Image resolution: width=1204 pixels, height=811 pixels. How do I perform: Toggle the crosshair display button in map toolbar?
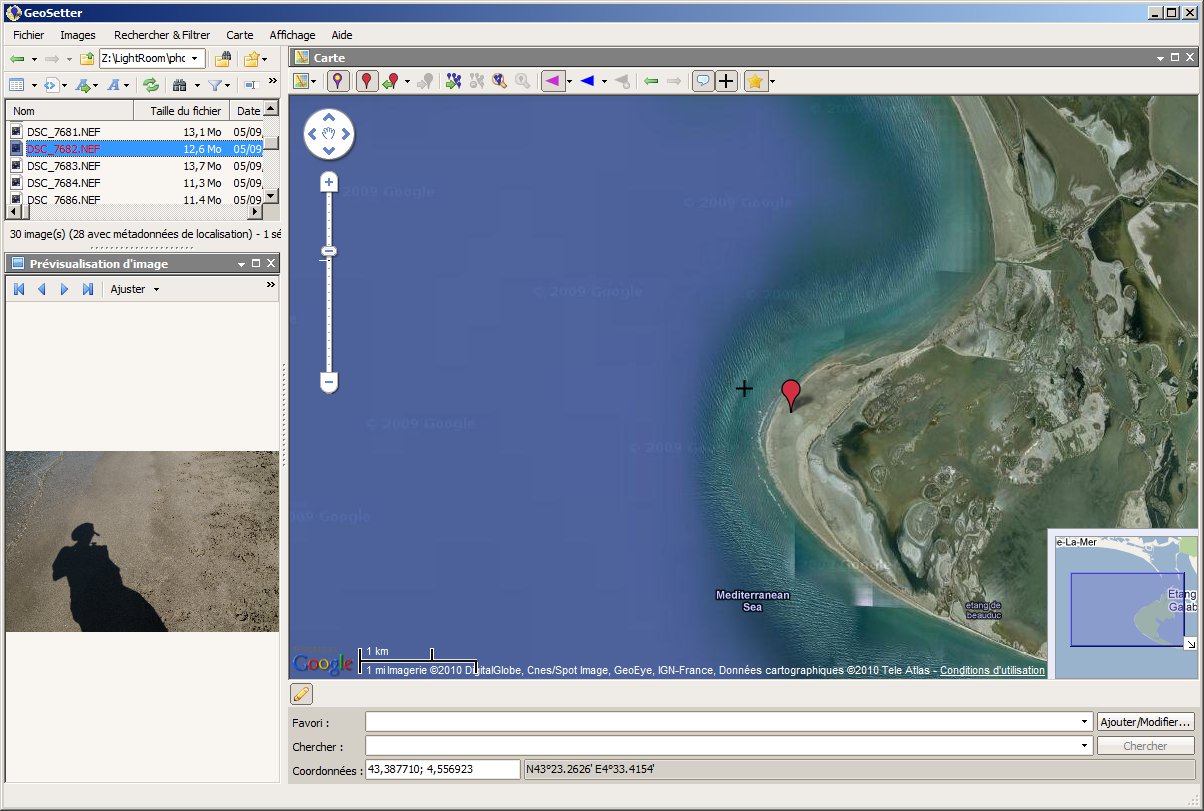pyautogui.click(x=727, y=81)
